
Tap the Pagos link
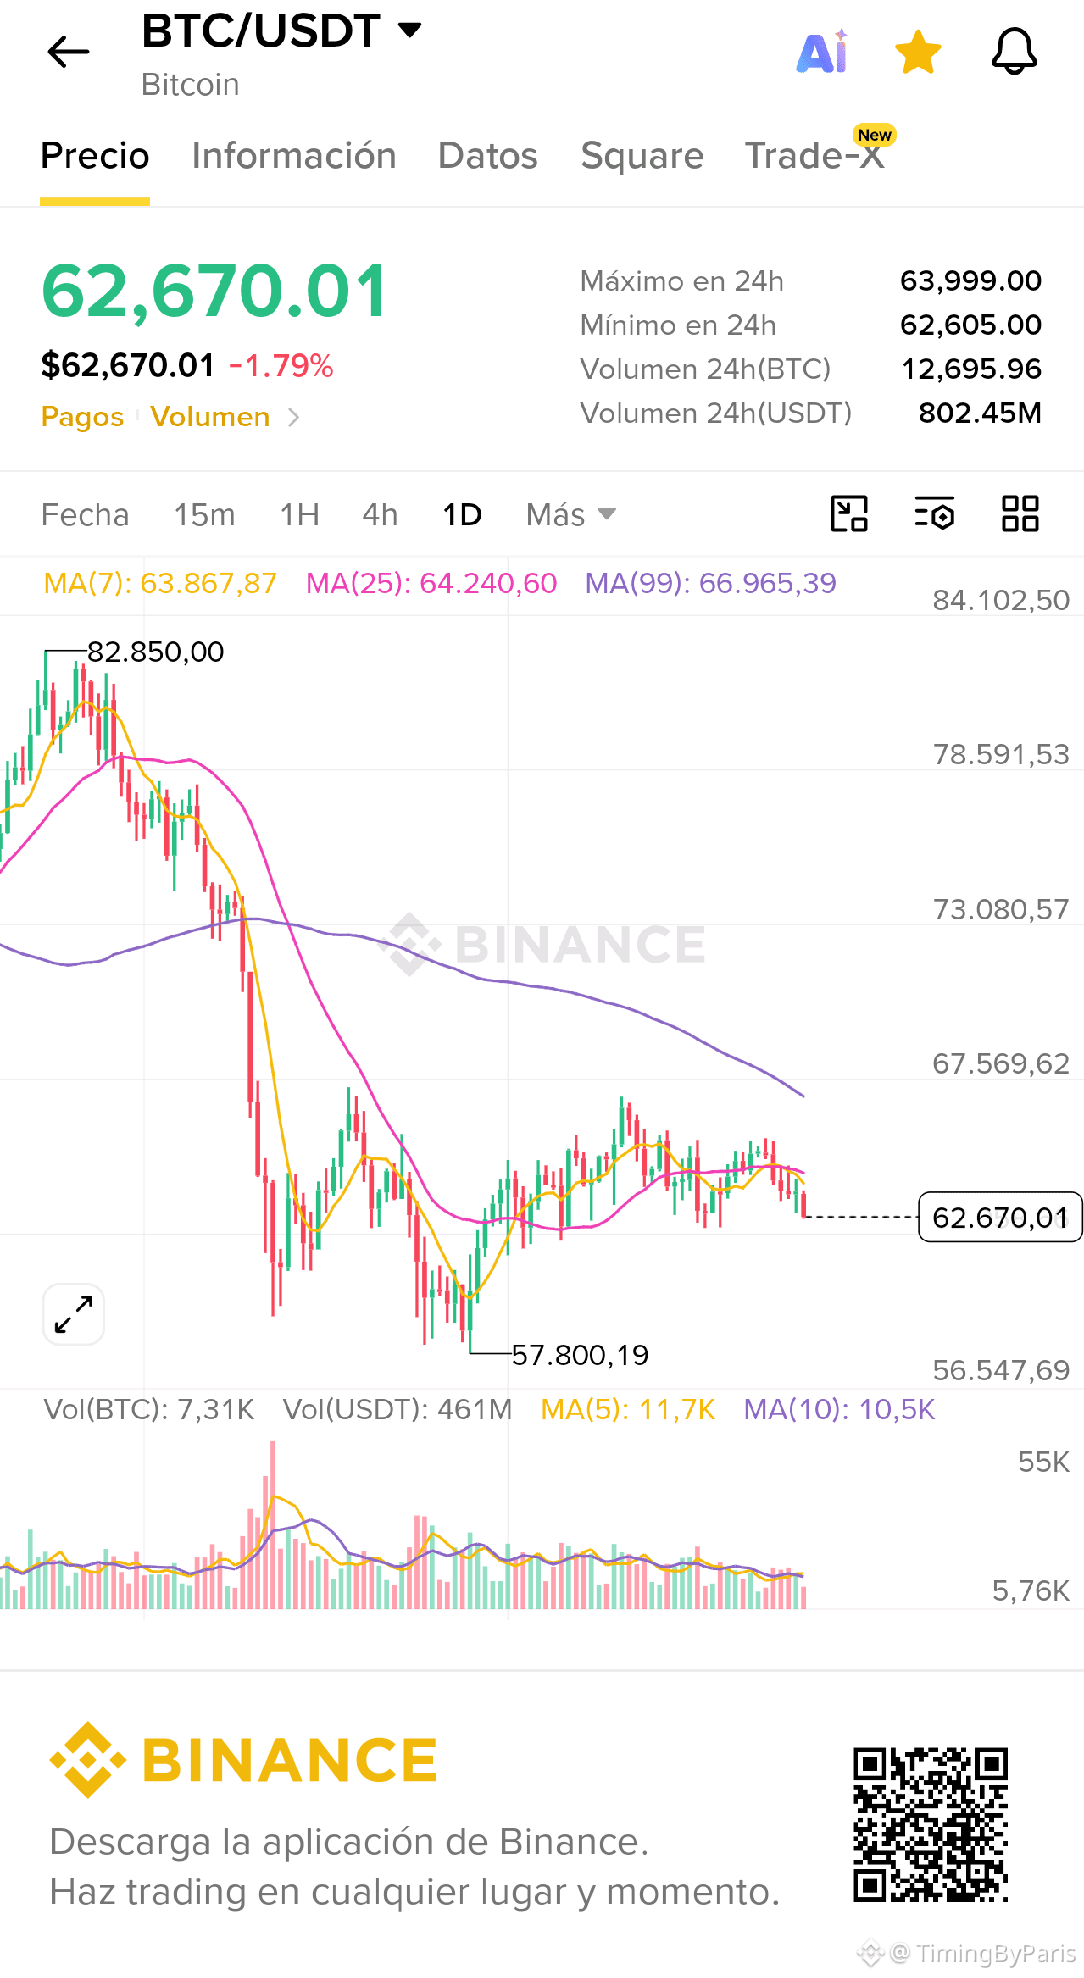click(82, 417)
